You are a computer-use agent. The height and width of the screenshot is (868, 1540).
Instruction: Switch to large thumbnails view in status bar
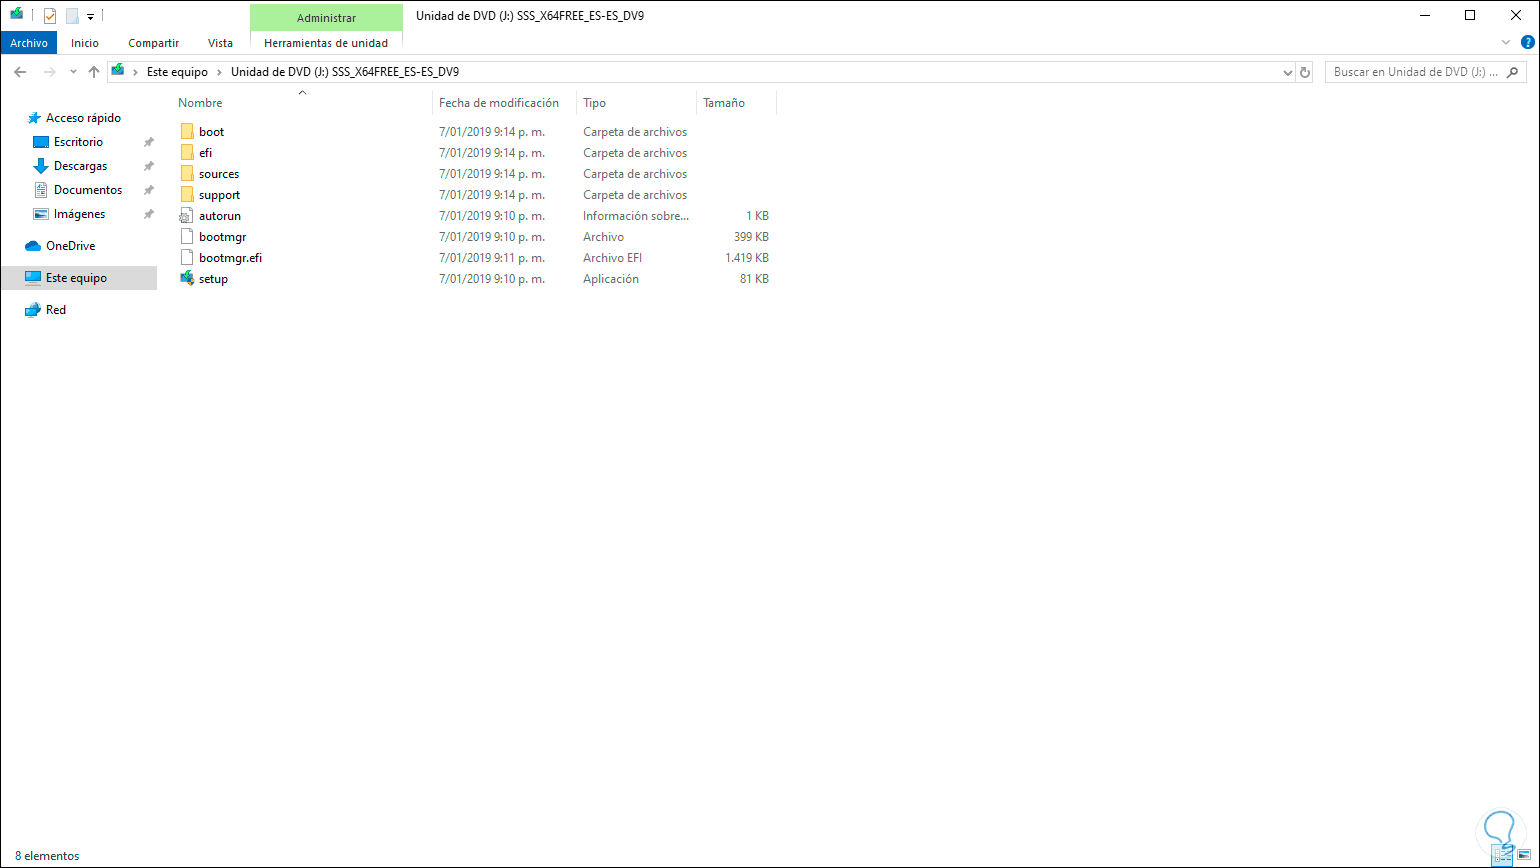click(x=1525, y=857)
